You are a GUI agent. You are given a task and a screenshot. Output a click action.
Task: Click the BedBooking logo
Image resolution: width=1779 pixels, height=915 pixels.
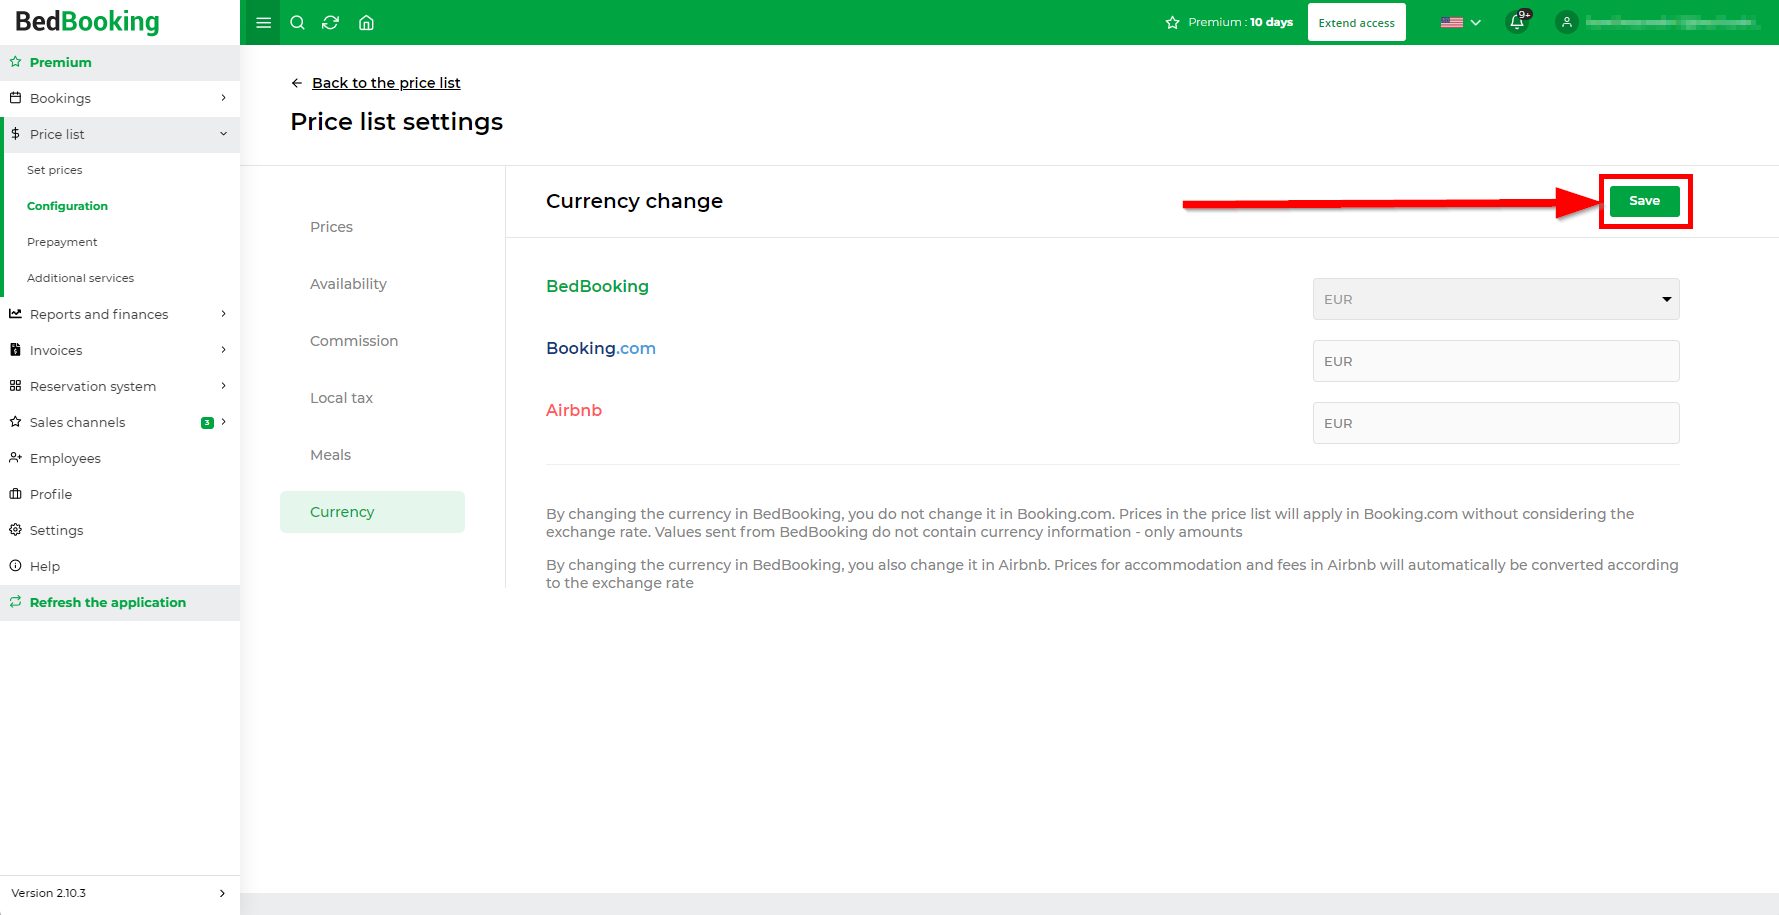pyautogui.click(x=87, y=22)
